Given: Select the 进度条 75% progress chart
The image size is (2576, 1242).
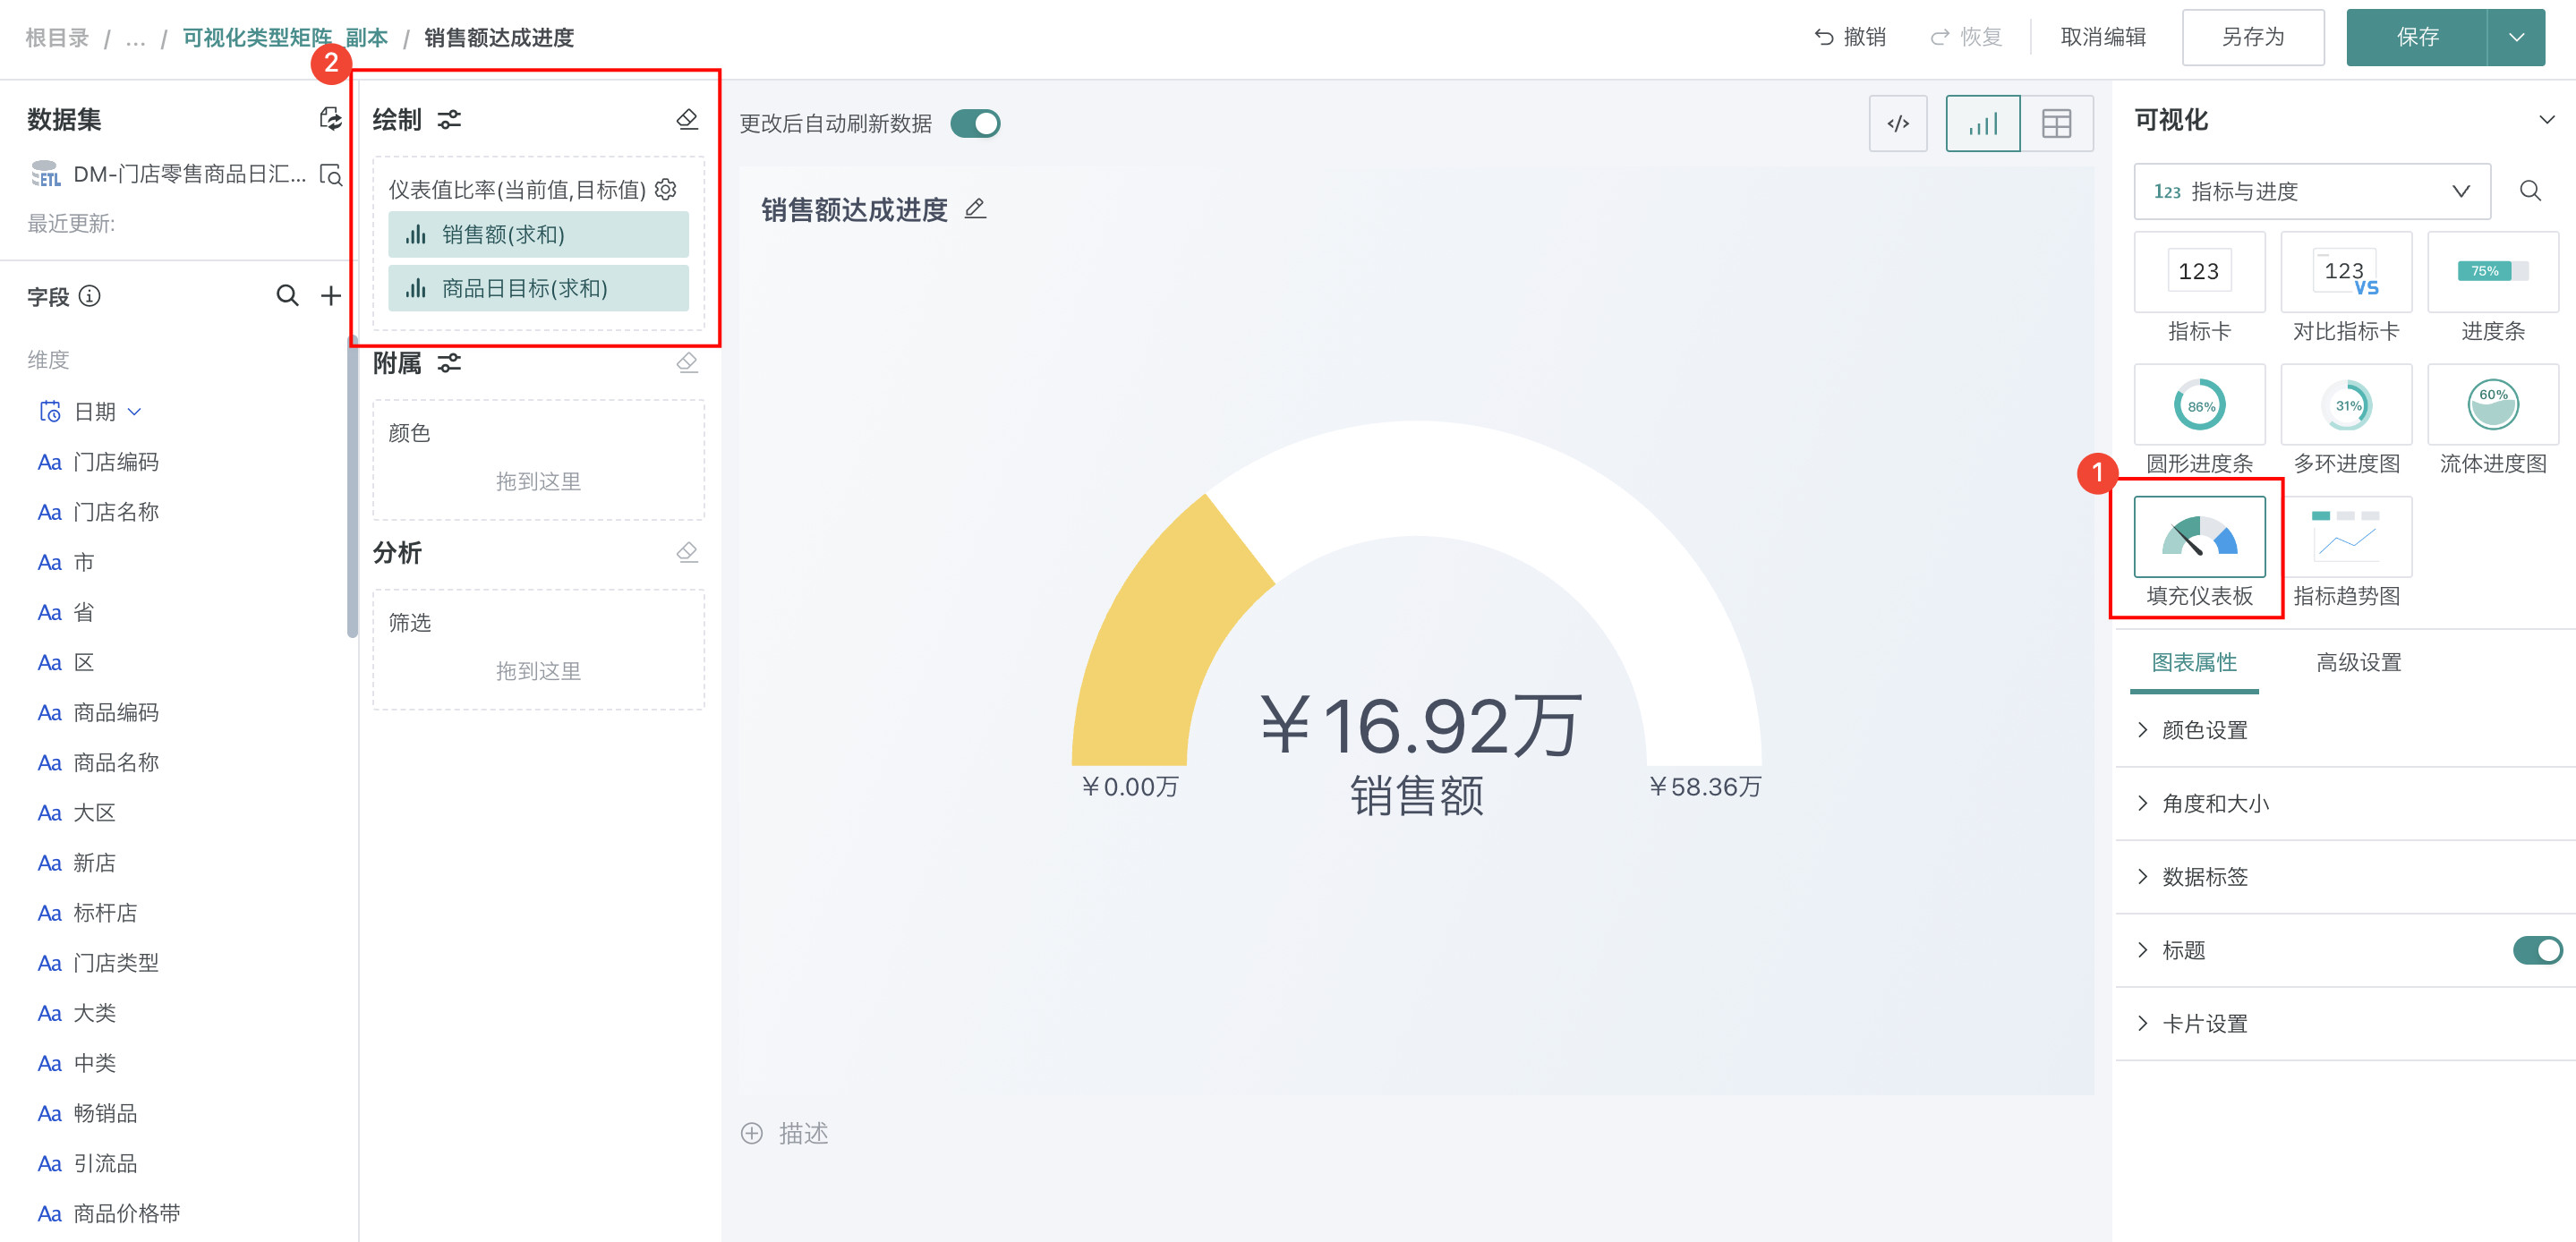Looking at the screenshot, I should point(2491,272).
